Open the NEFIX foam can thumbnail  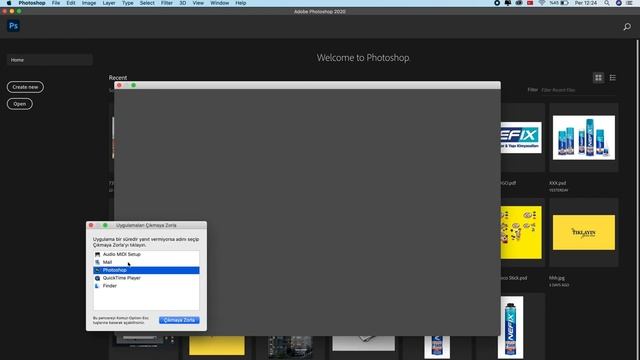(x=511, y=327)
